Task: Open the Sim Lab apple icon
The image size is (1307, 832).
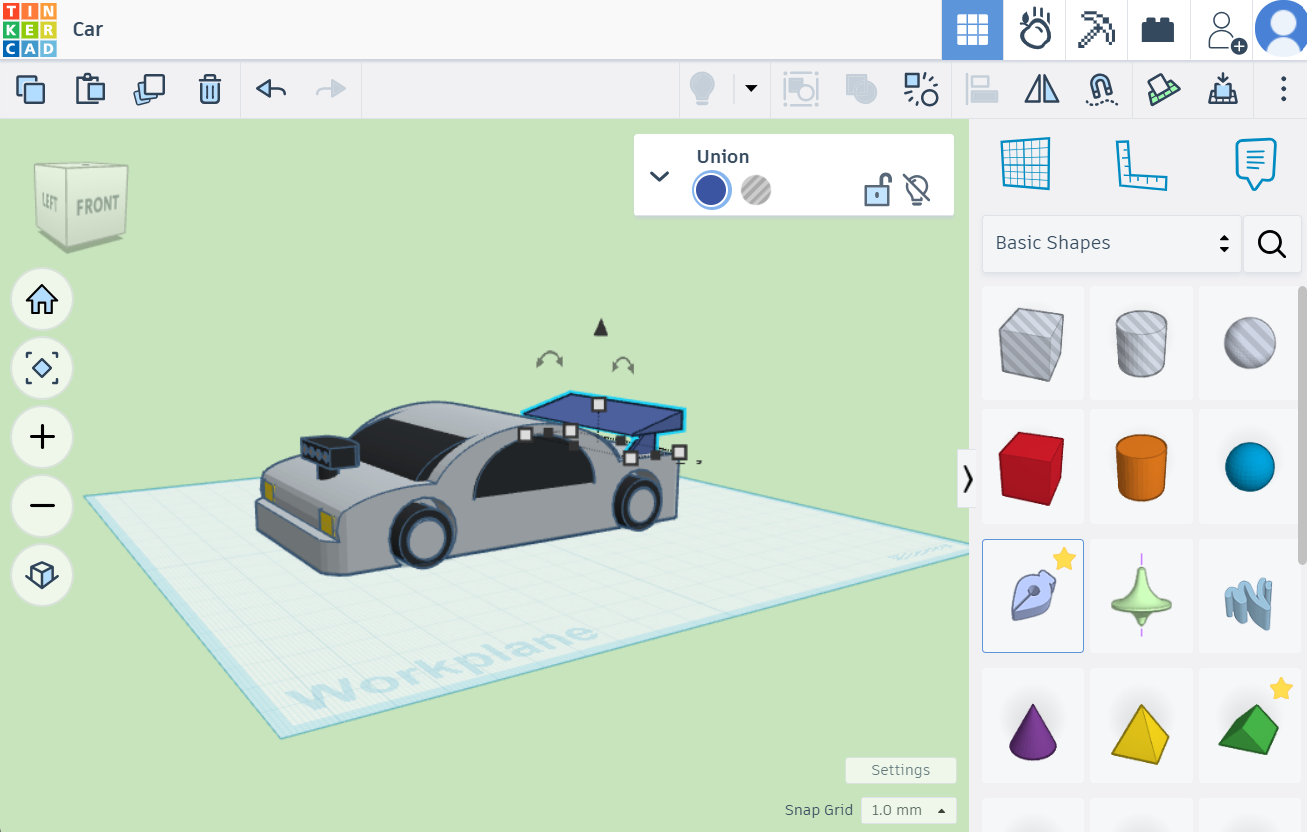Action: click(x=1034, y=30)
